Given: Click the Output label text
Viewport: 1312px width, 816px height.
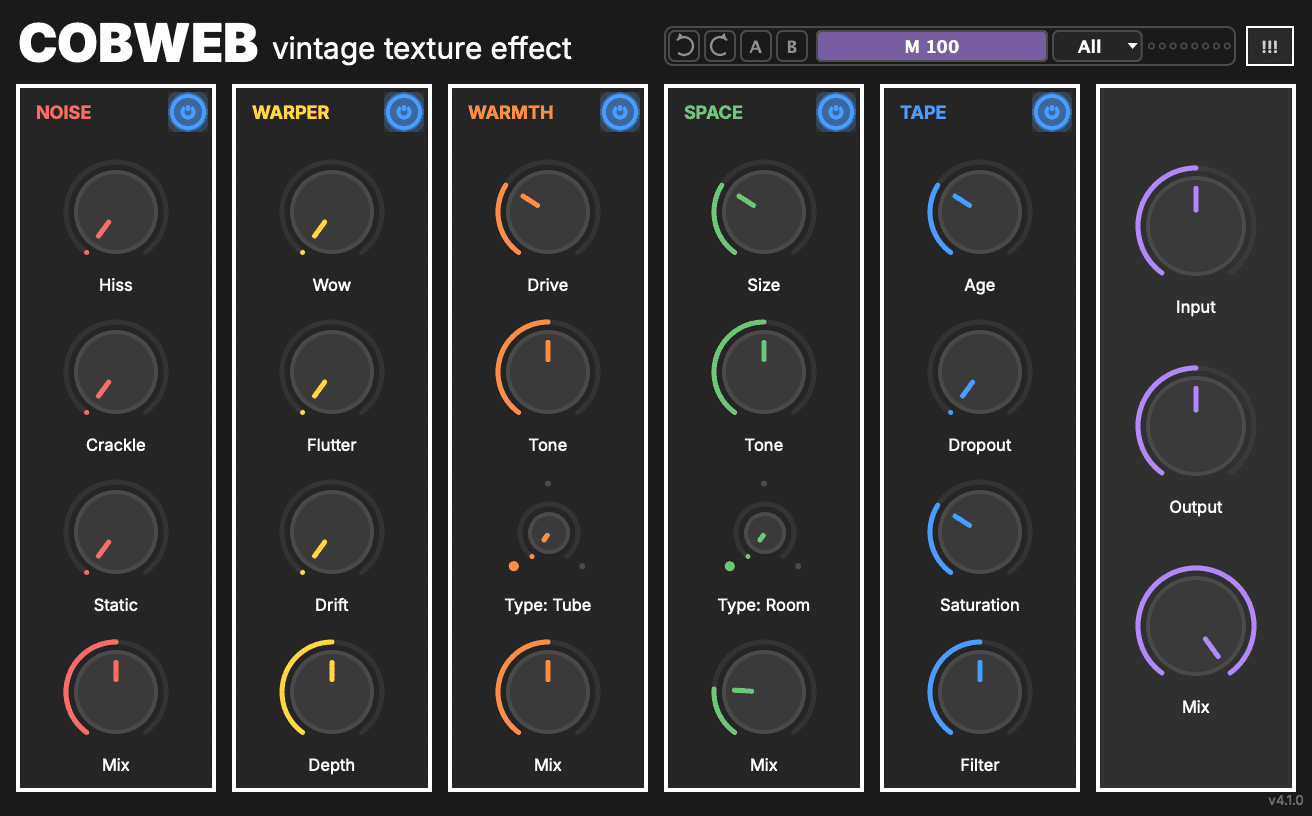Looking at the screenshot, I should [1196, 507].
